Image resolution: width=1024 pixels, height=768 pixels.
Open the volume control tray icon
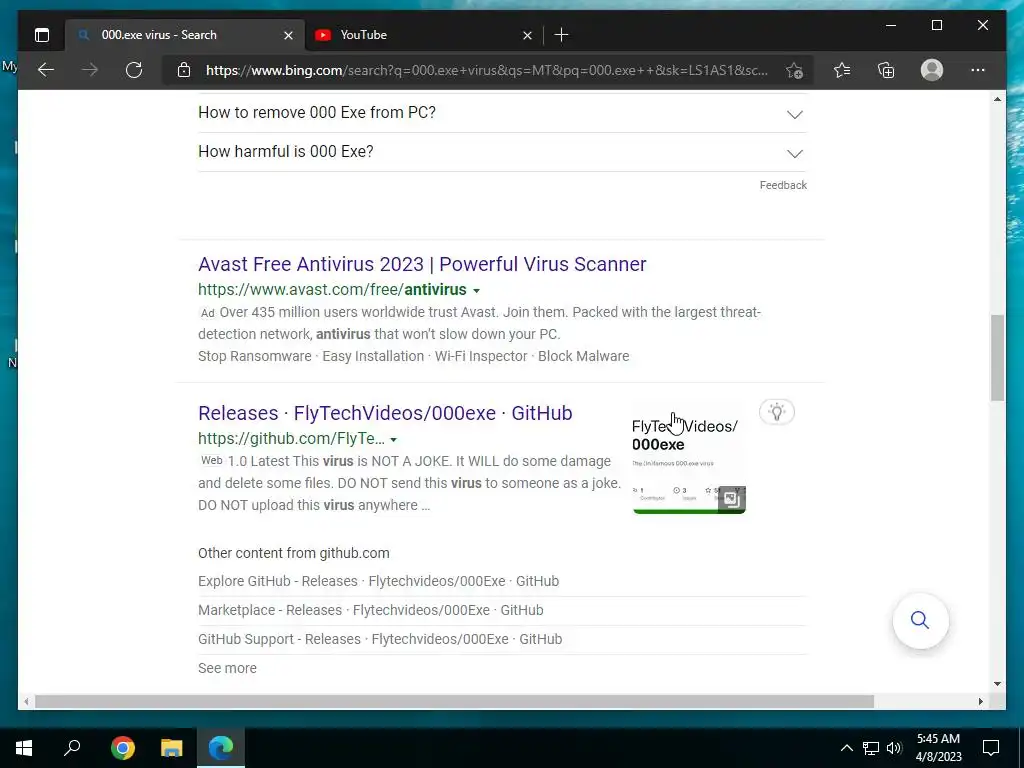pos(893,748)
